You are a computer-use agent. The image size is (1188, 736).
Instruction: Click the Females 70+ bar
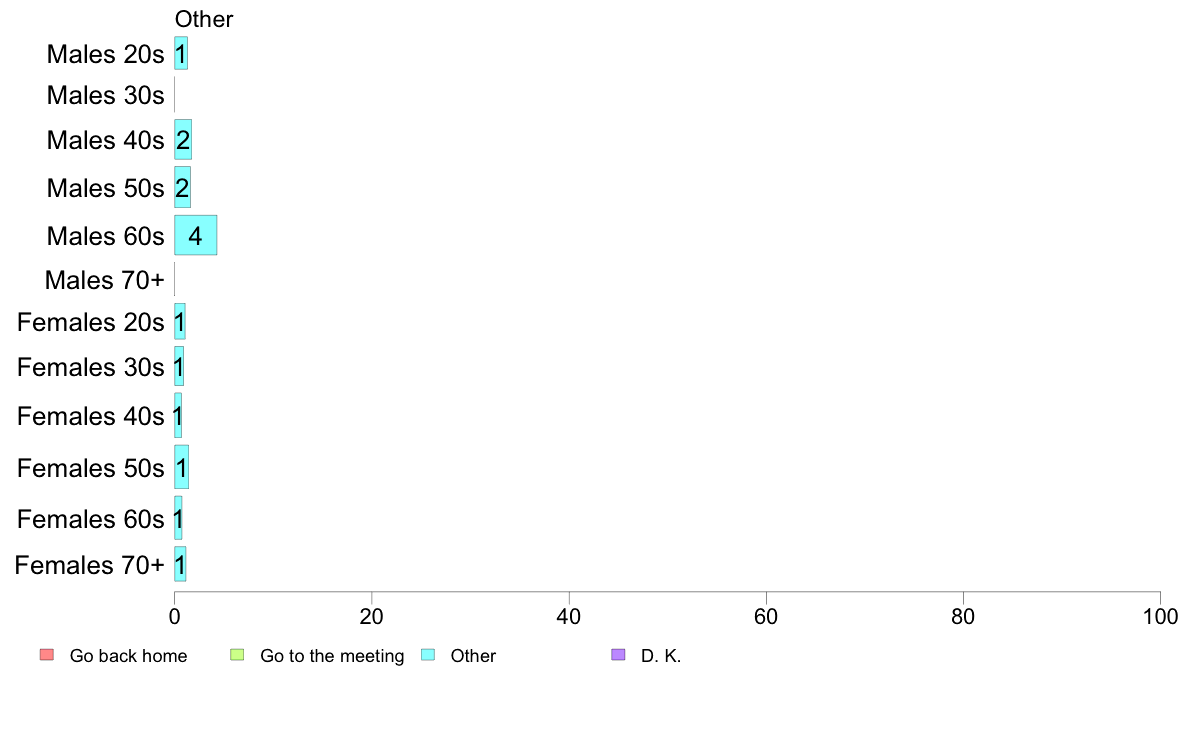pyautogui.click(x=180, y=564)
